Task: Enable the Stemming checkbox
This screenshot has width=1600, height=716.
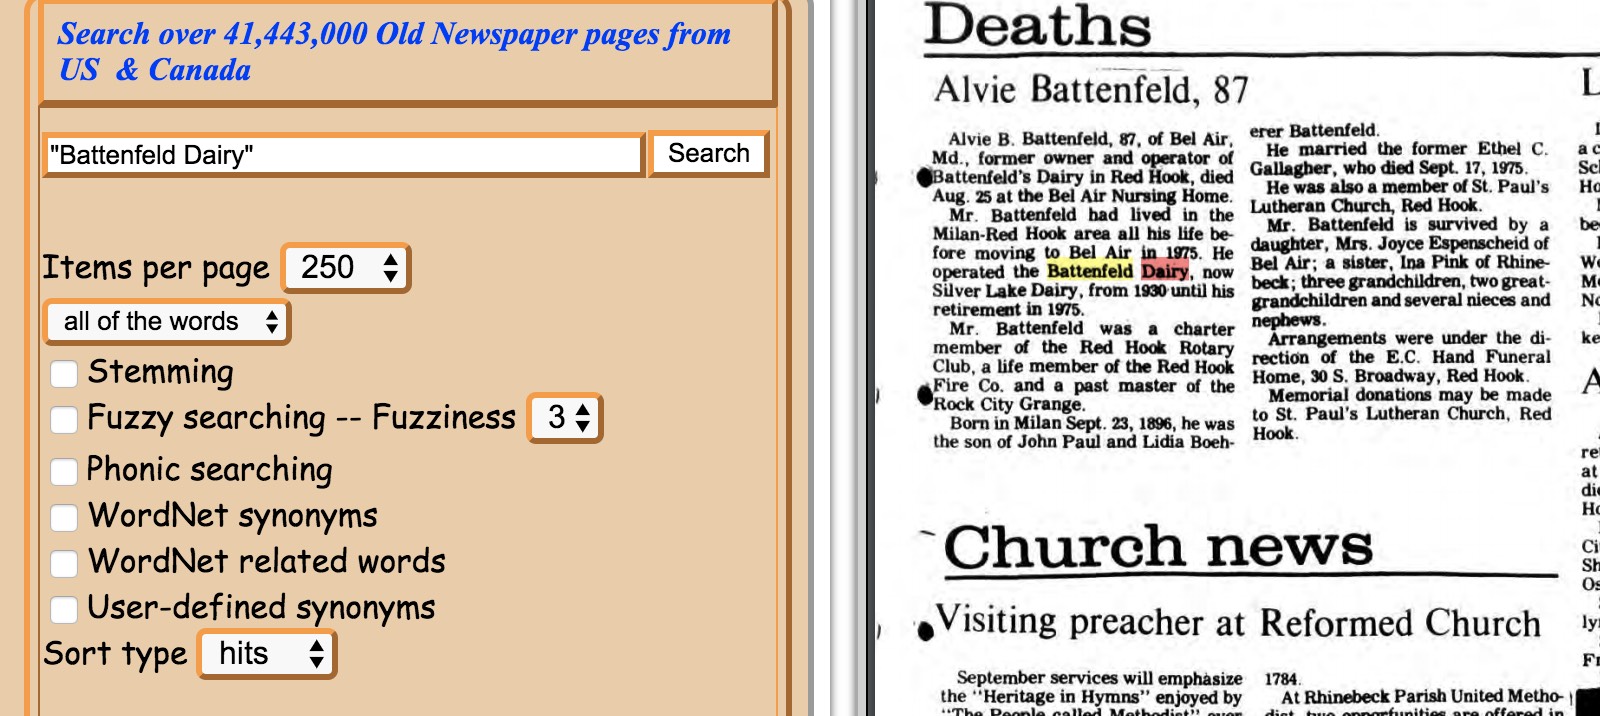Action: [x=64, y=373]
